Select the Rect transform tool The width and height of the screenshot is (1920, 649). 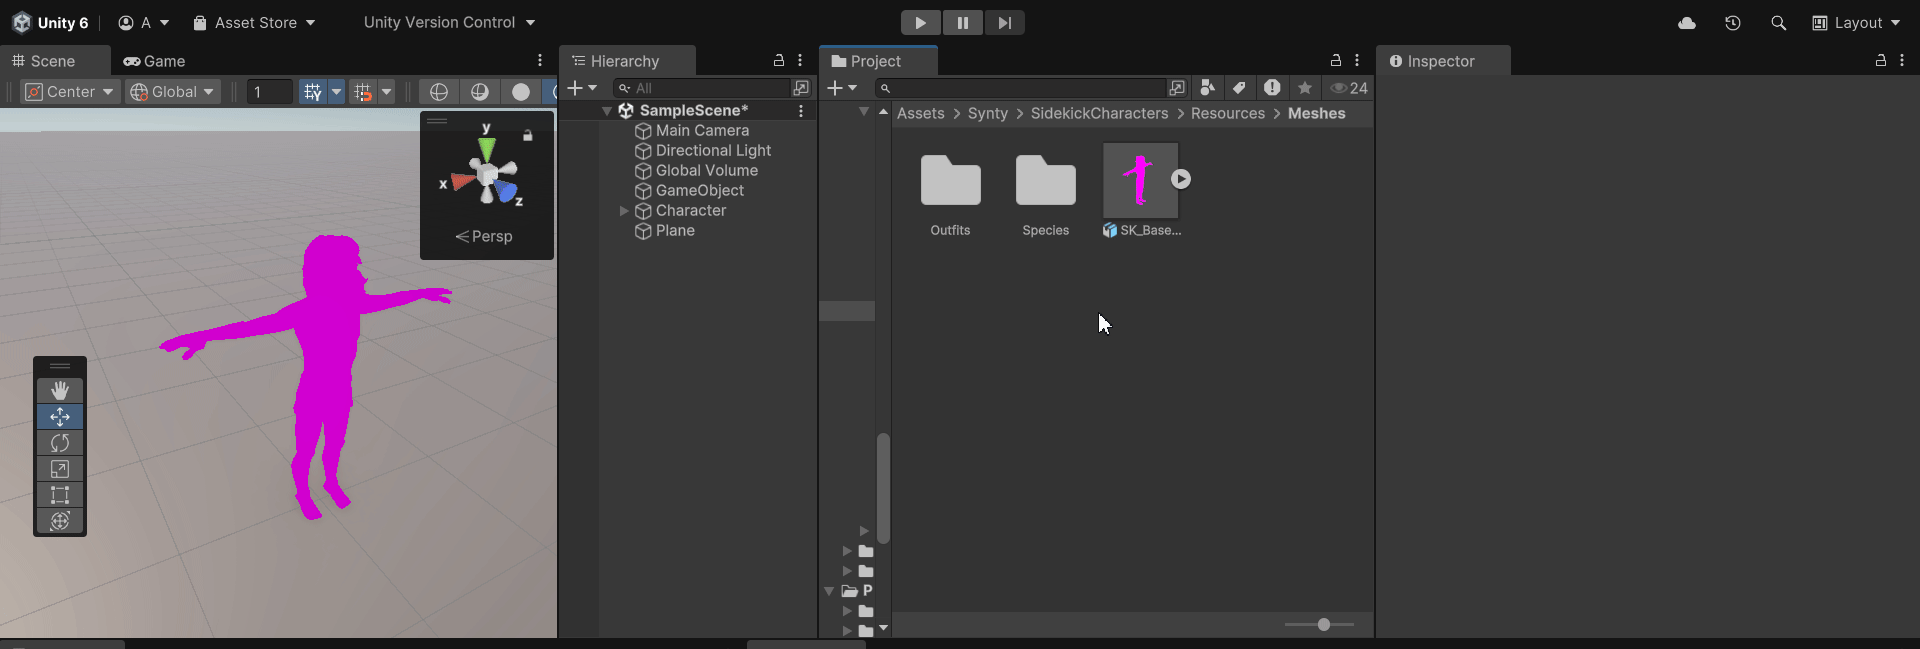point(60,495)
